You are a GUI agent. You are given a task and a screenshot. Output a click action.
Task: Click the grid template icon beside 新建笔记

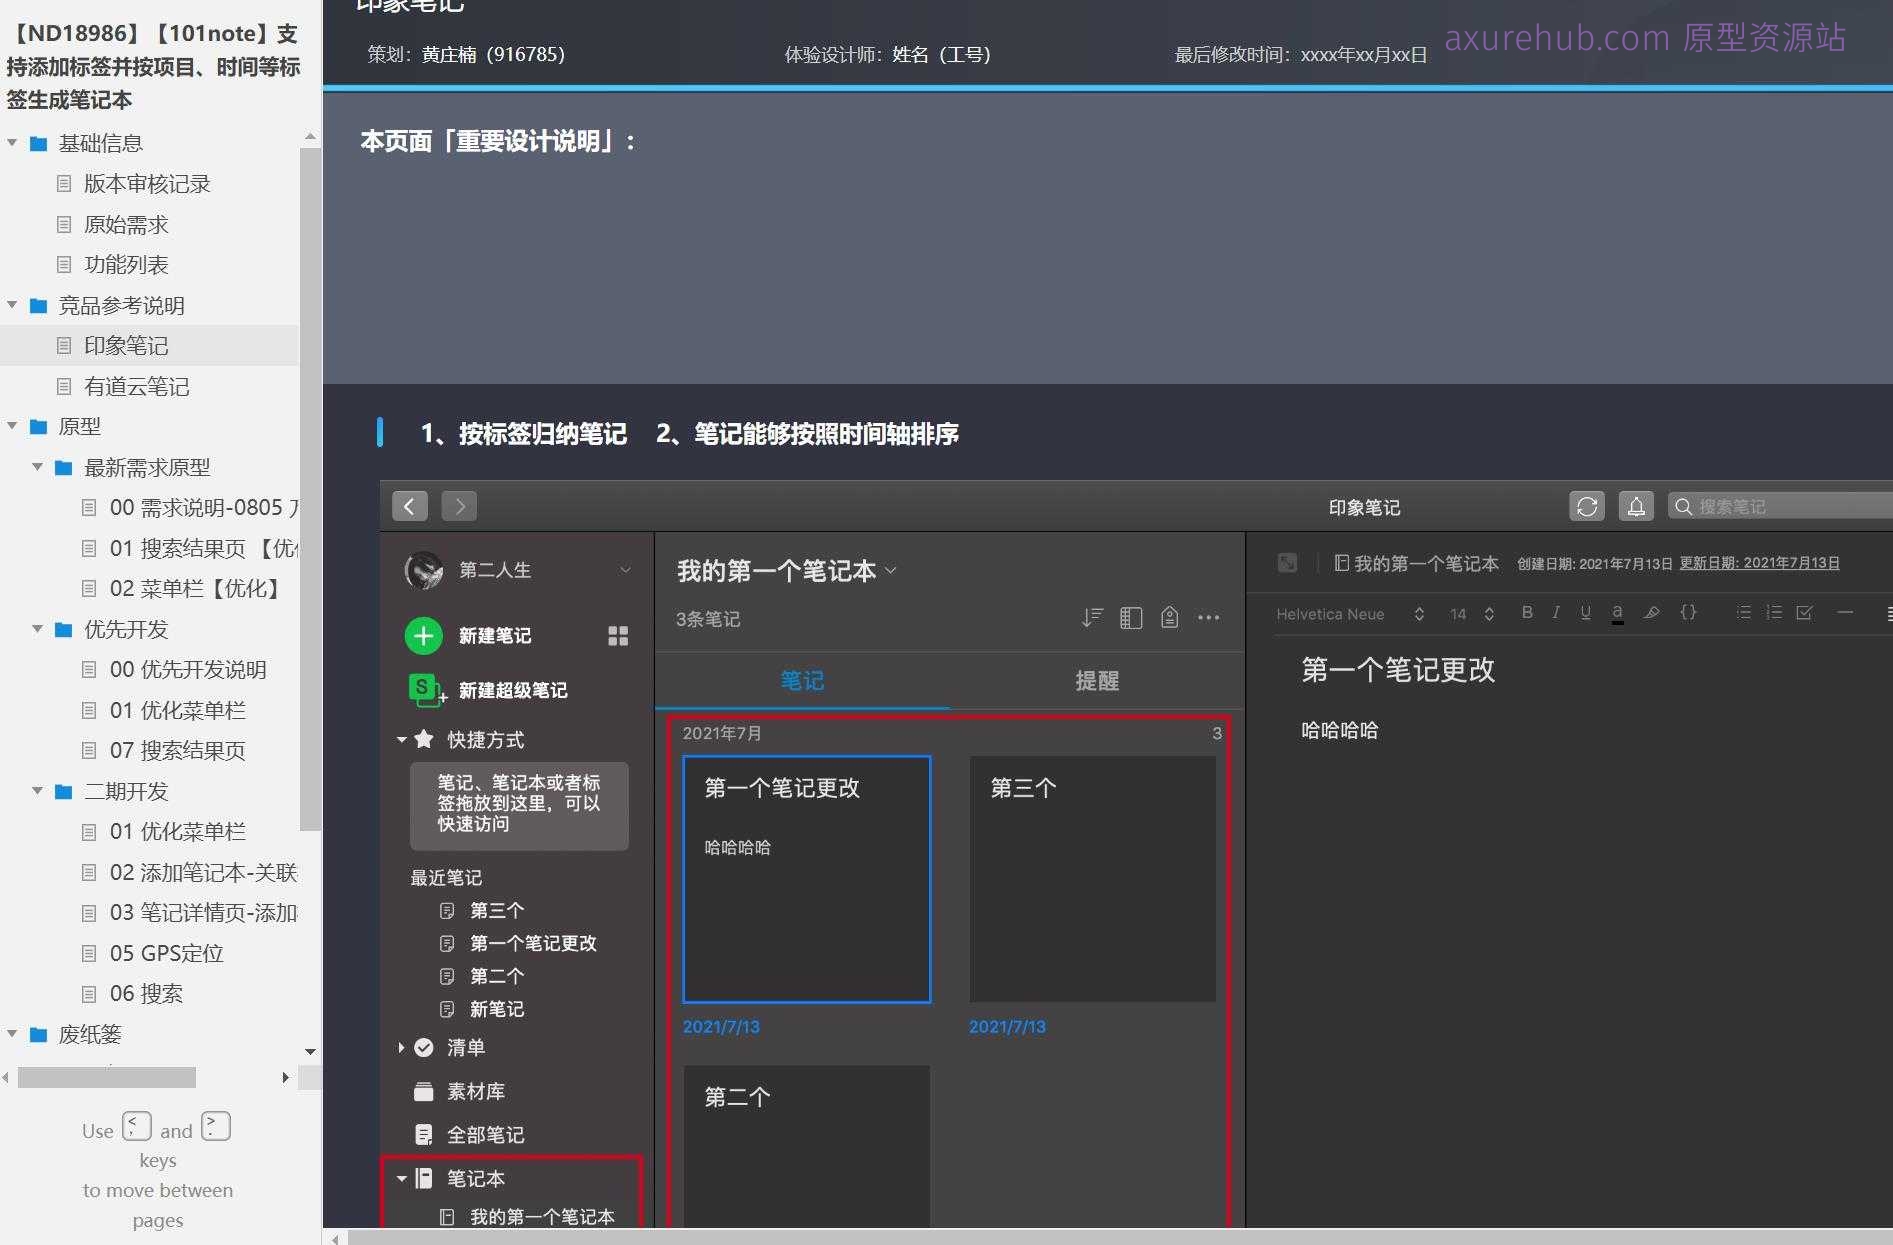[x=618, y=636]
